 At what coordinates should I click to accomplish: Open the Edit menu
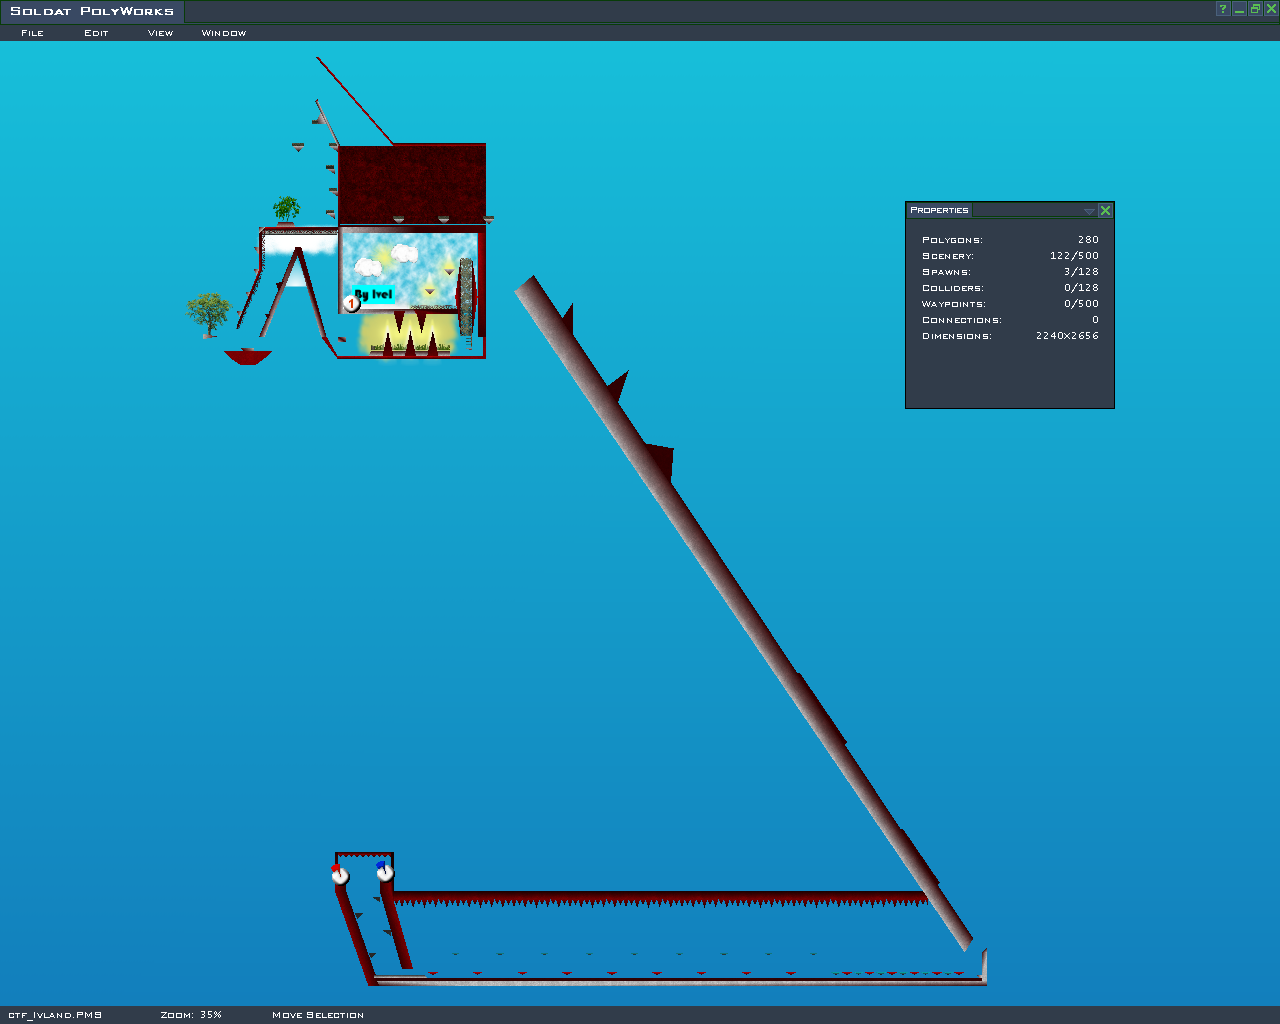click(96, 33)
